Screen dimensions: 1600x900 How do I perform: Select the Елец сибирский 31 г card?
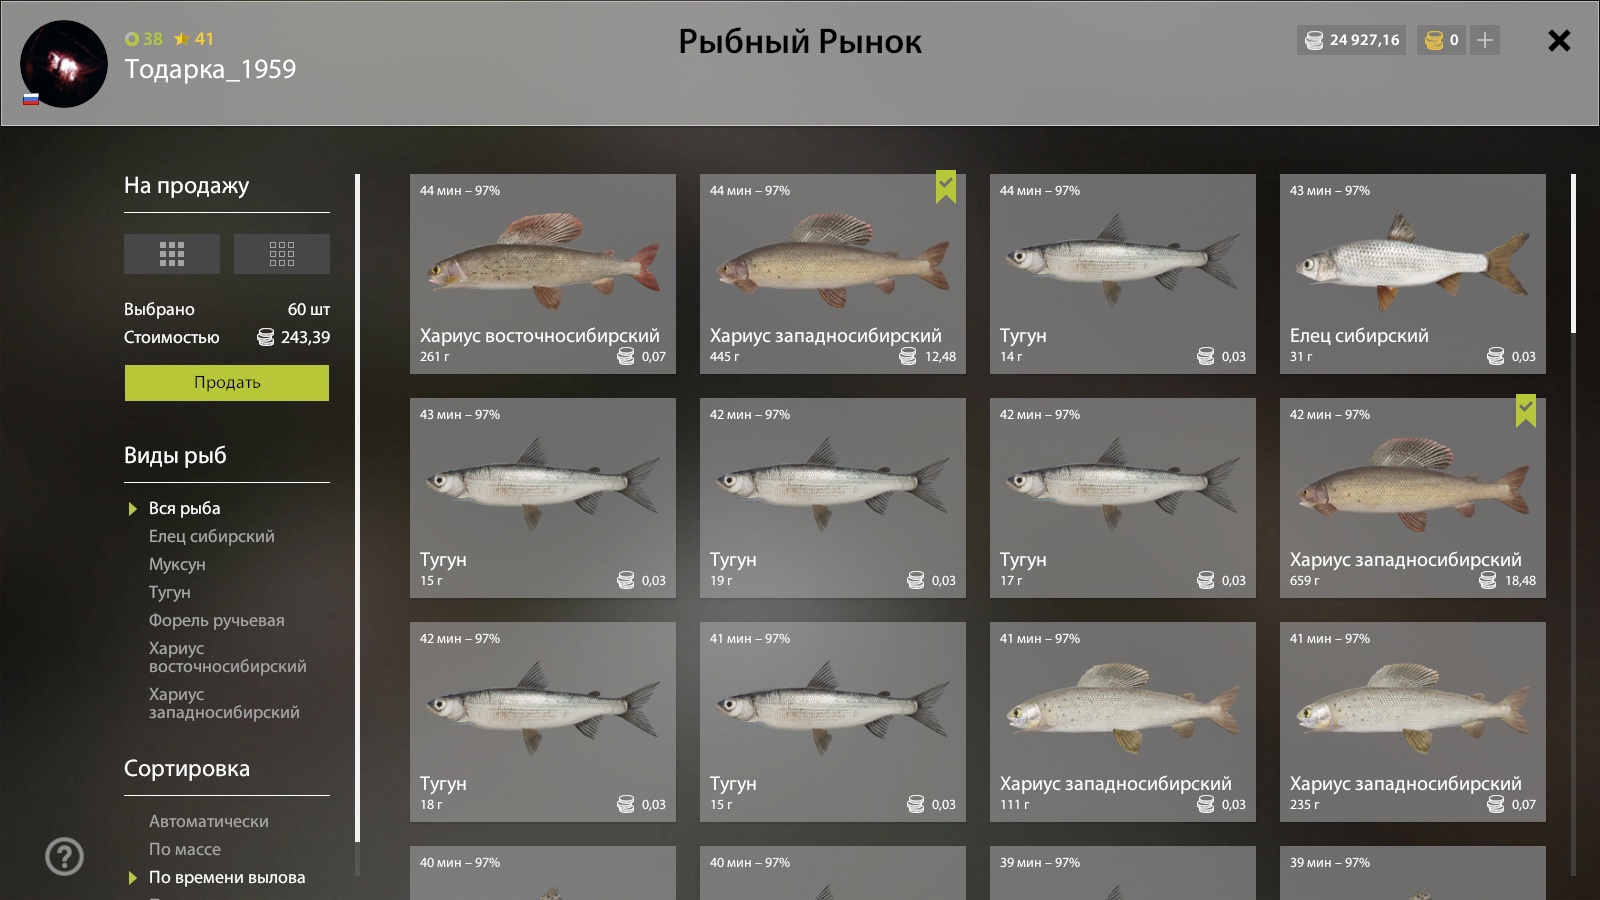click(x=1413, y=274)
